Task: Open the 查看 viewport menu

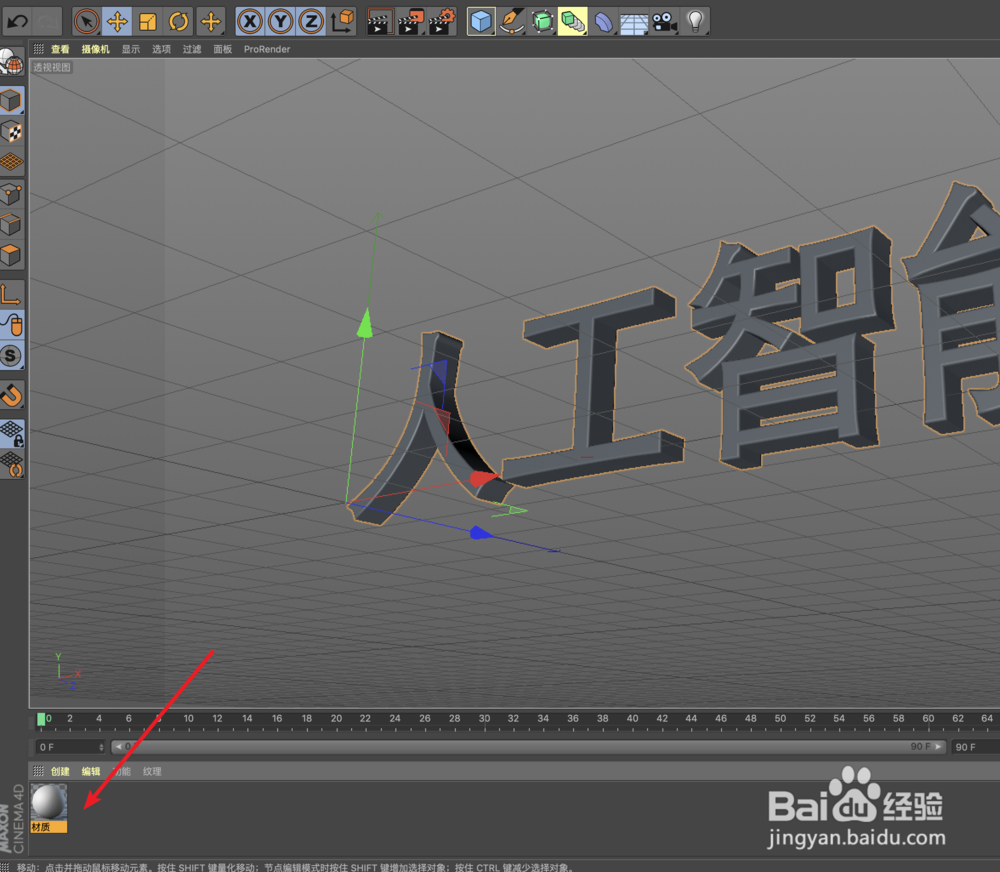Action: [x=60, y=49]
